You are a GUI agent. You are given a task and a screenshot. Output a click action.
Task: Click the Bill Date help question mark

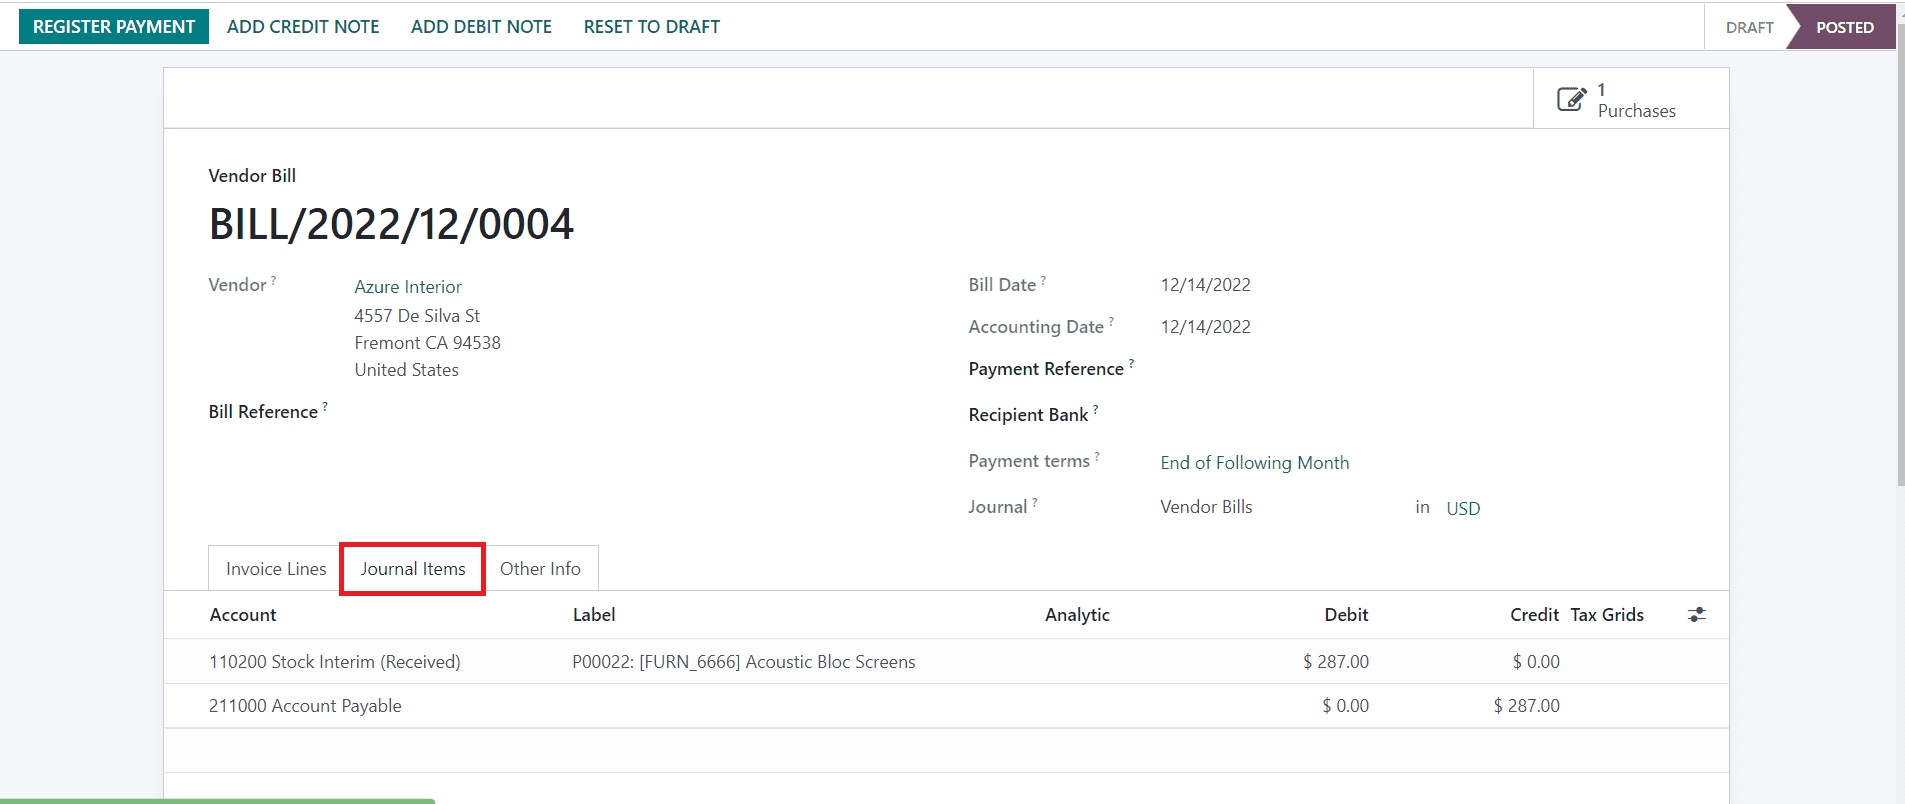point(1043,281)
